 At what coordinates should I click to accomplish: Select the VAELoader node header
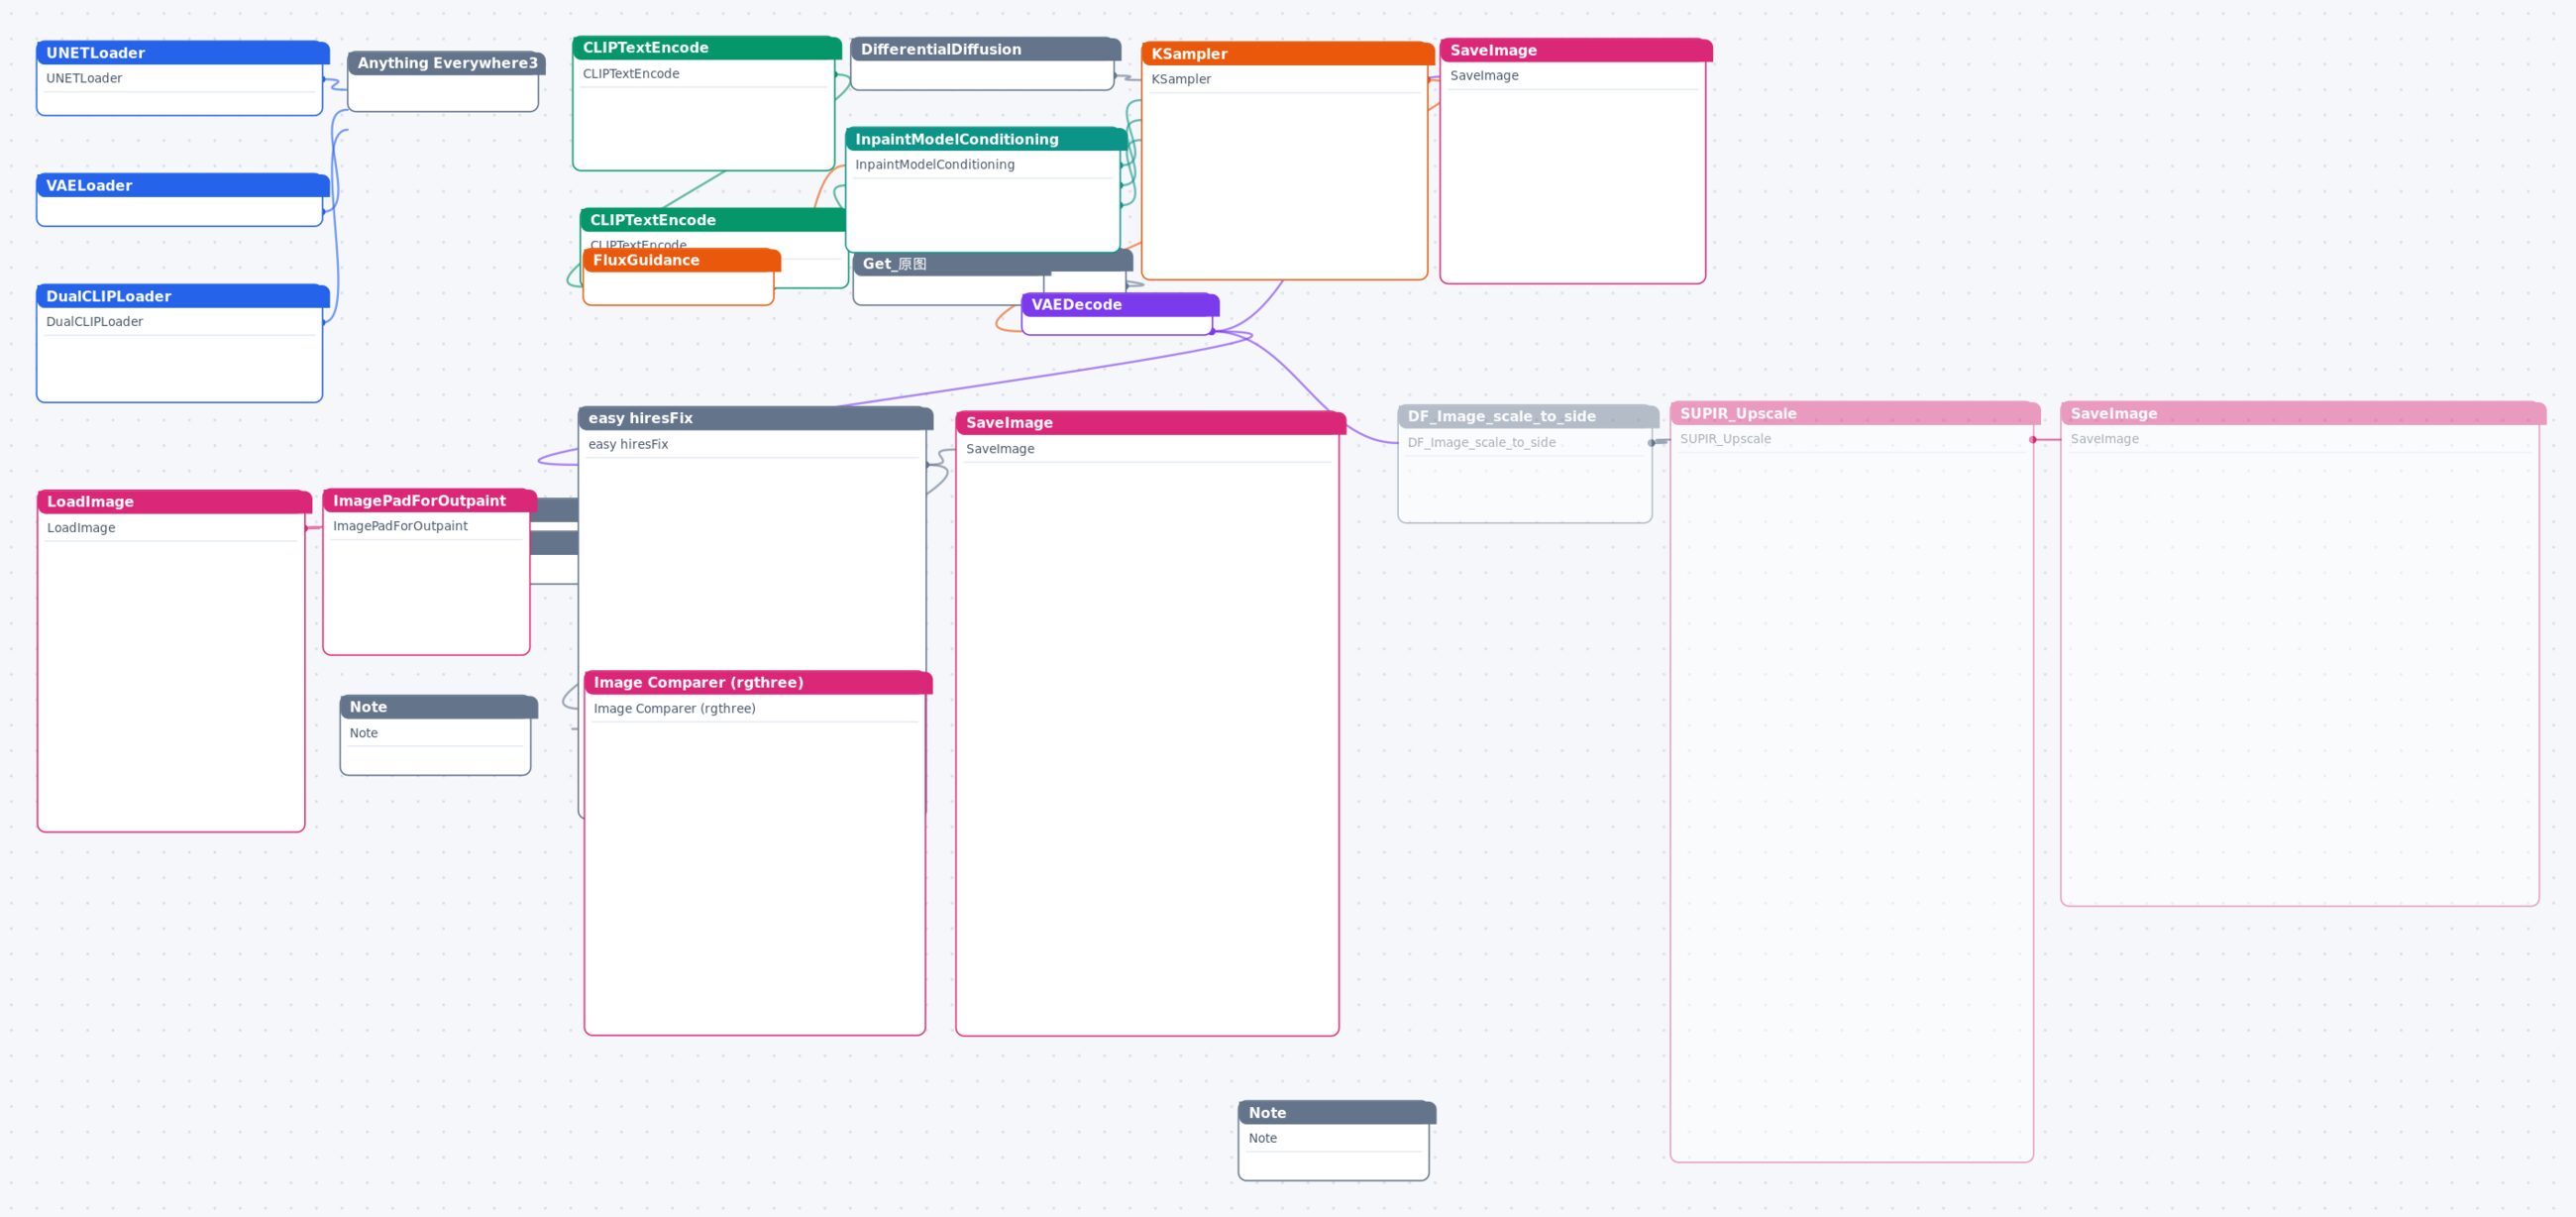[x=183, y=185]
